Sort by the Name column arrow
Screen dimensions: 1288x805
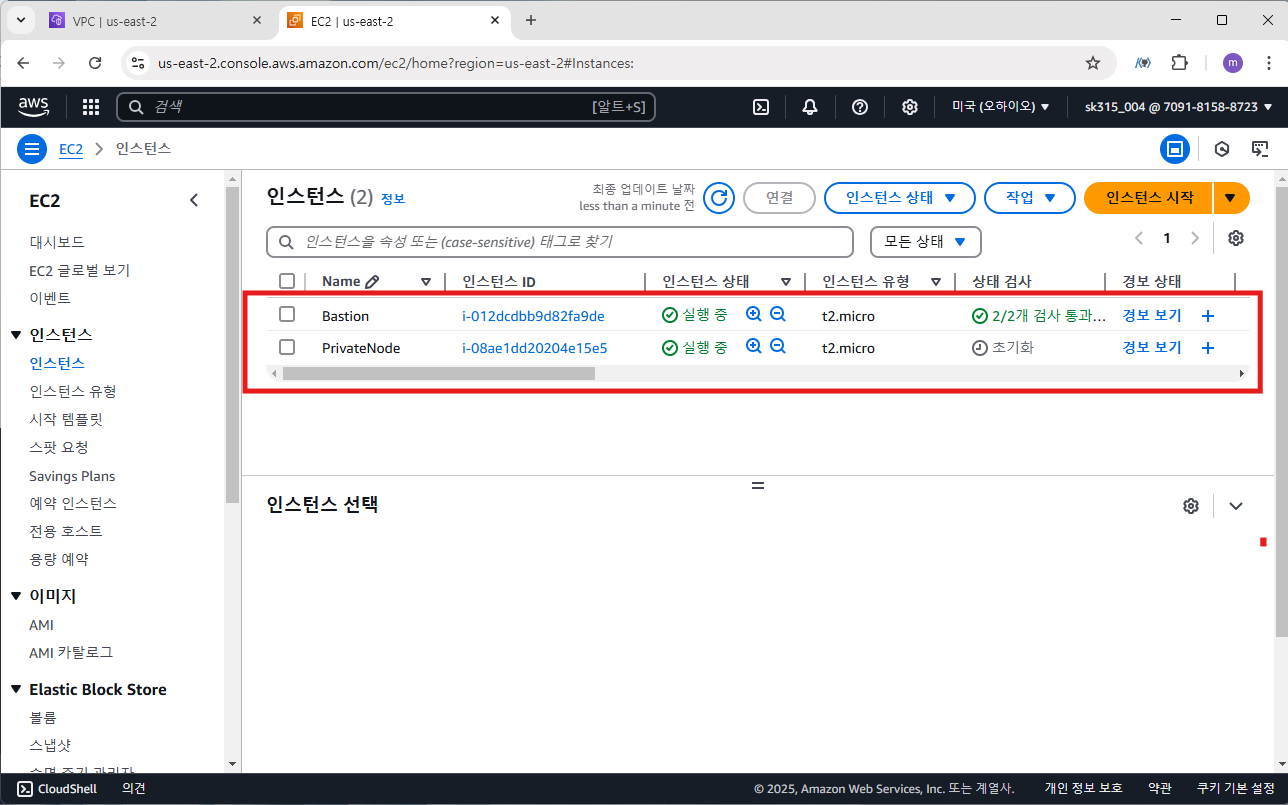pyautogui.click(x=426, y=282)
